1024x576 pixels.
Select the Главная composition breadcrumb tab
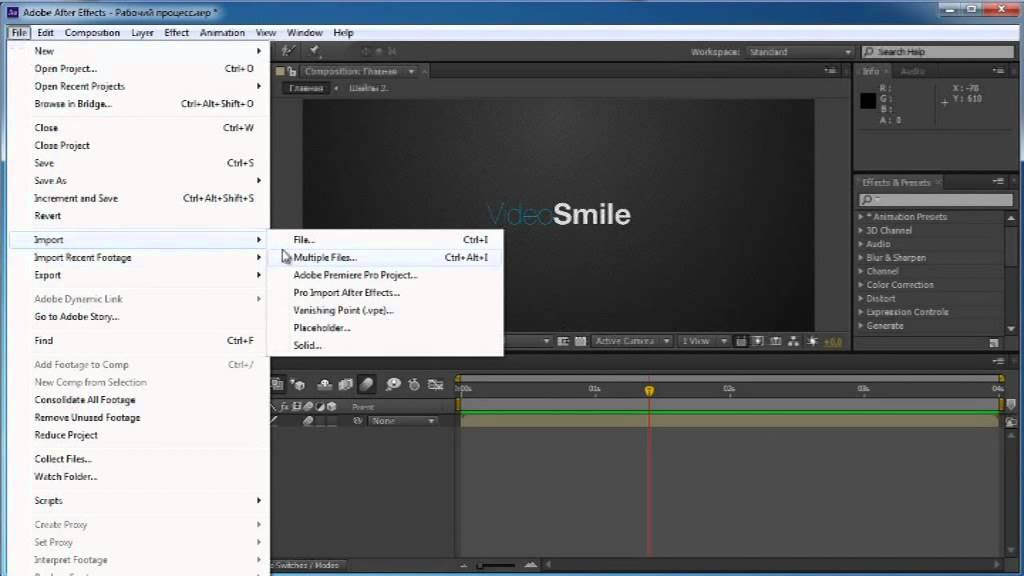coord(306,88)
